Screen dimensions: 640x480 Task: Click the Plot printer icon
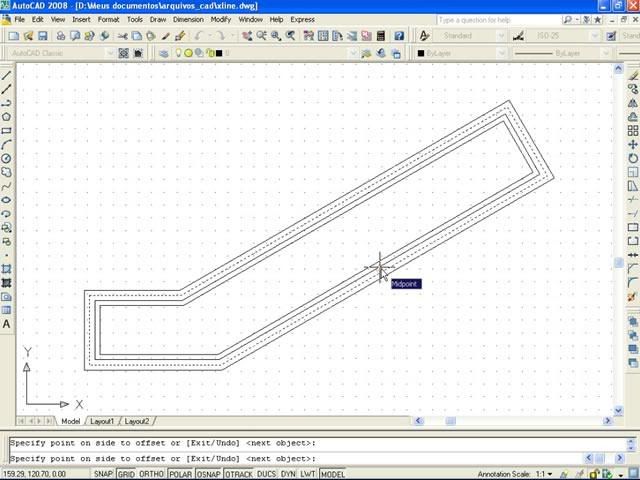click(x=61, y=36)
